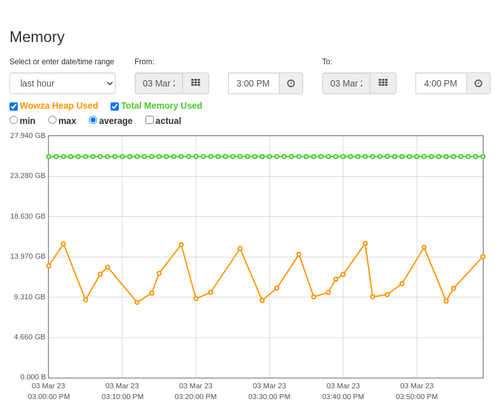Click the 'To:' label
The width and height of the screenshot is (500, 403).
click(327, 62)
